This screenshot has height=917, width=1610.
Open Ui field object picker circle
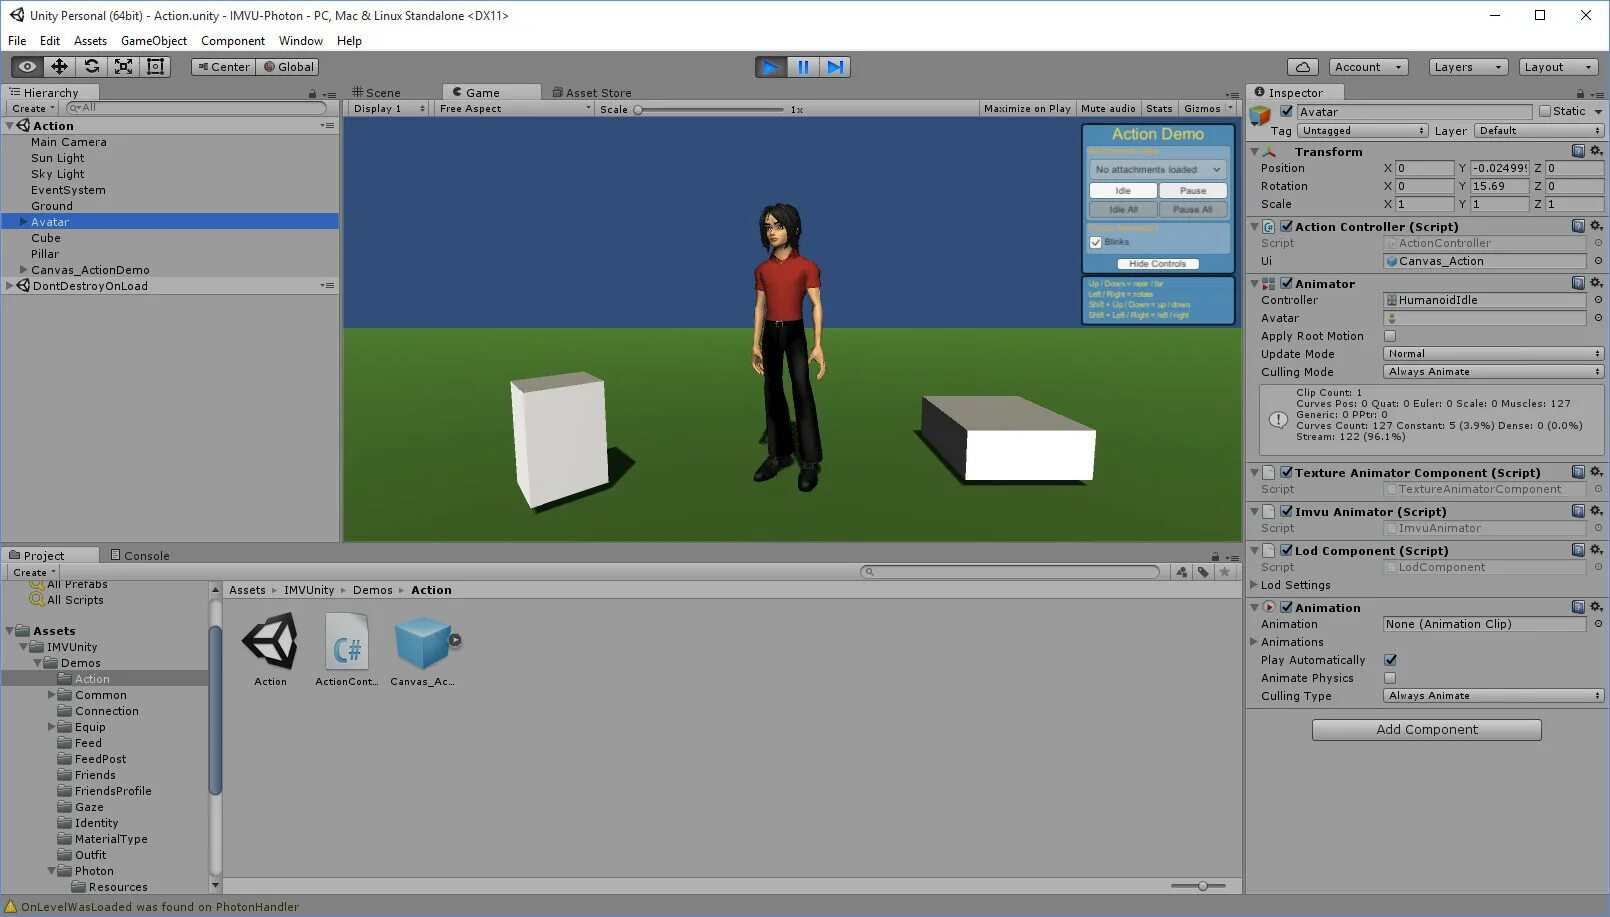[x=1598, y=261]
